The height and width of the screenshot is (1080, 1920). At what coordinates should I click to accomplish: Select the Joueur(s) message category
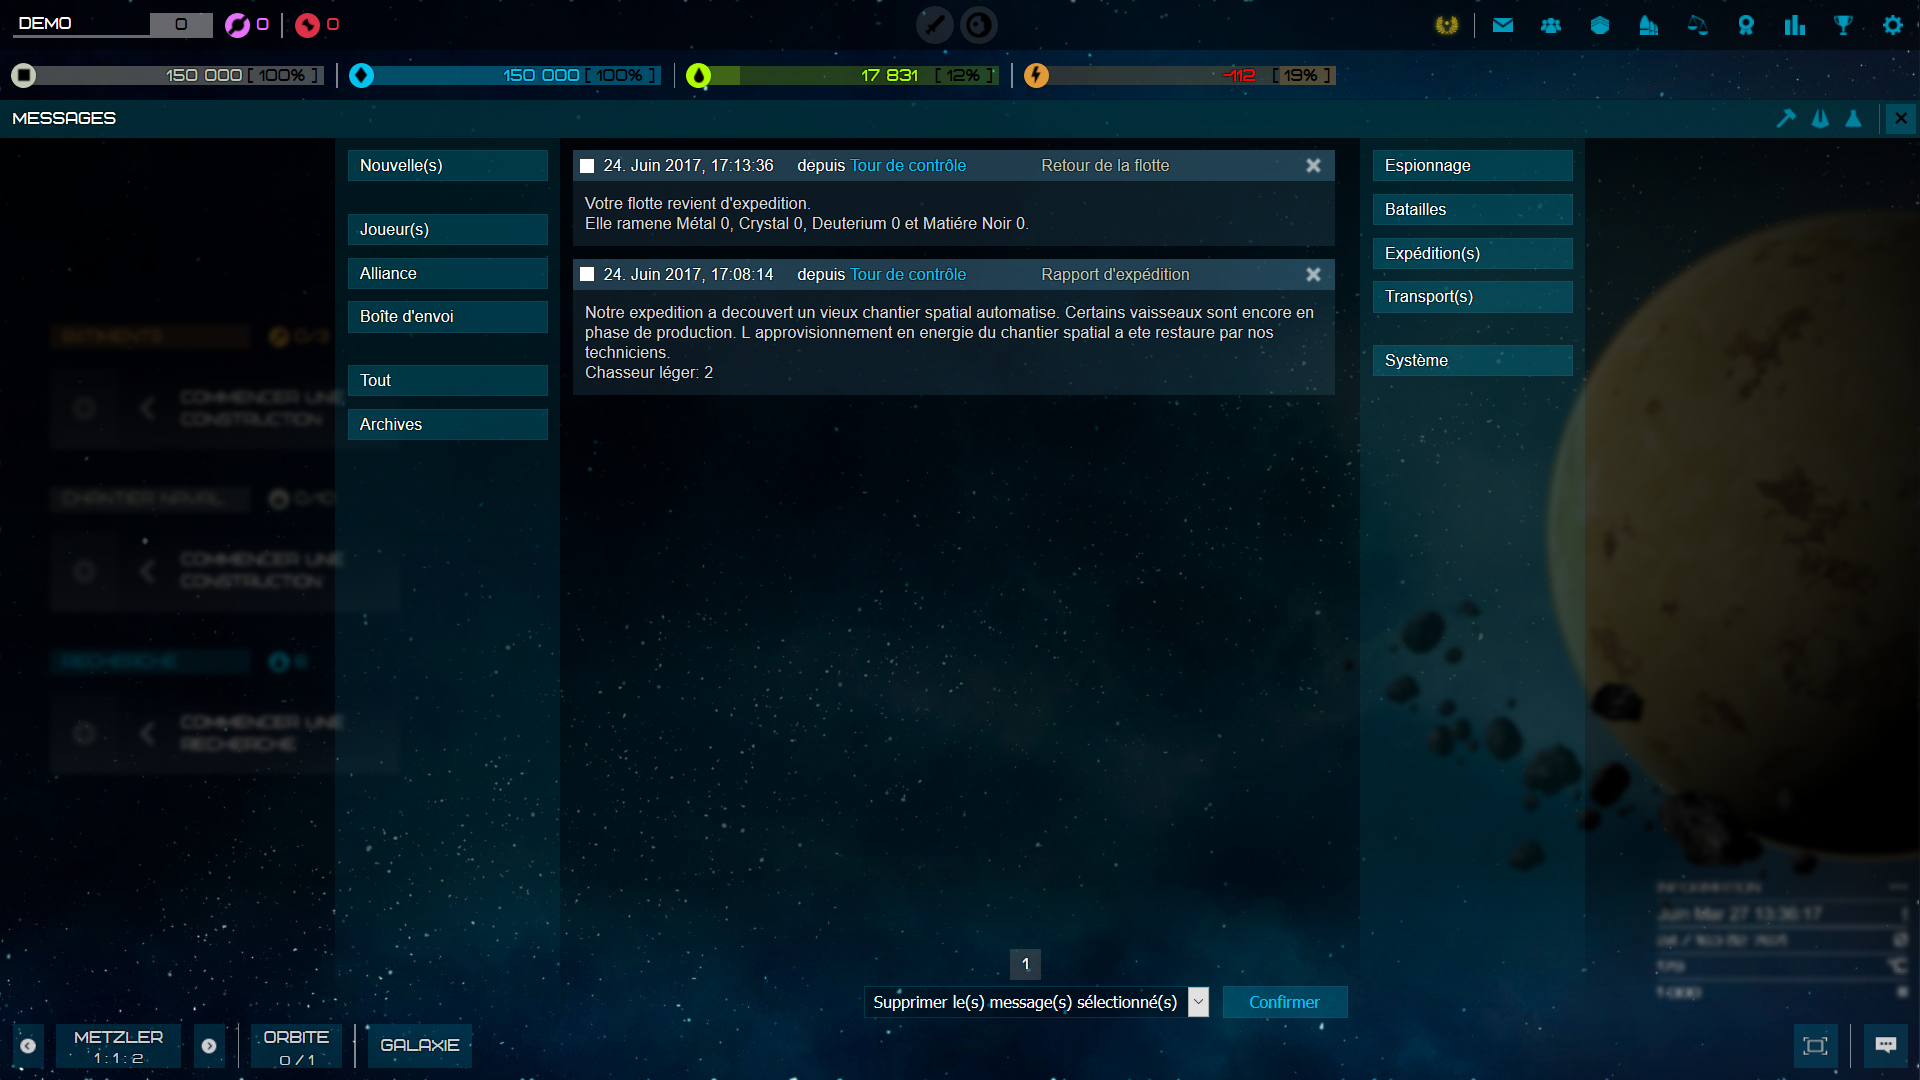pos(447,230)
